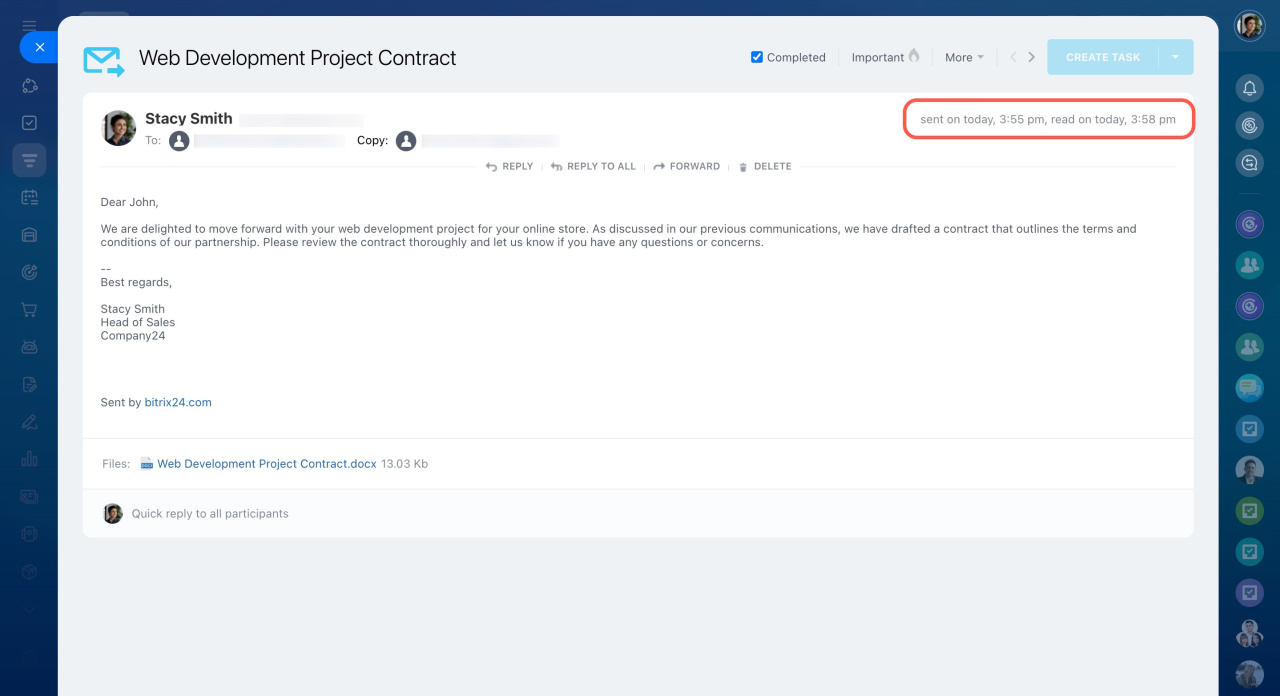Click the Copy recipient avatar icon

click(406, 141)
